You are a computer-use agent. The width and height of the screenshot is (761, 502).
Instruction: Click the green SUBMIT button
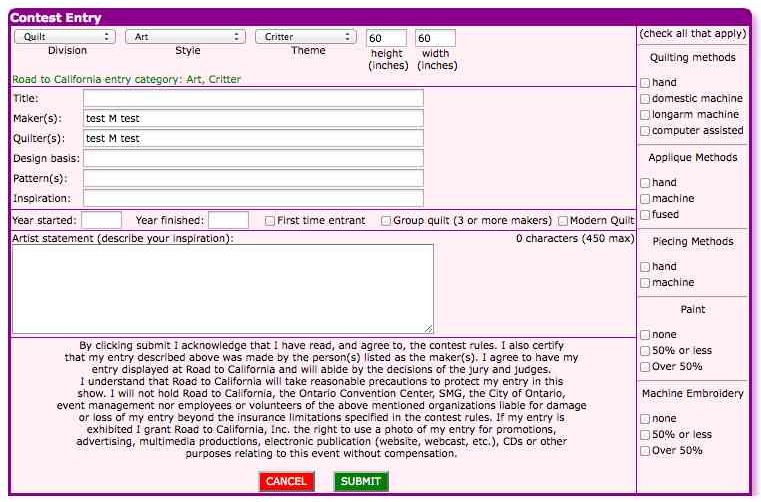pos(361,481)
